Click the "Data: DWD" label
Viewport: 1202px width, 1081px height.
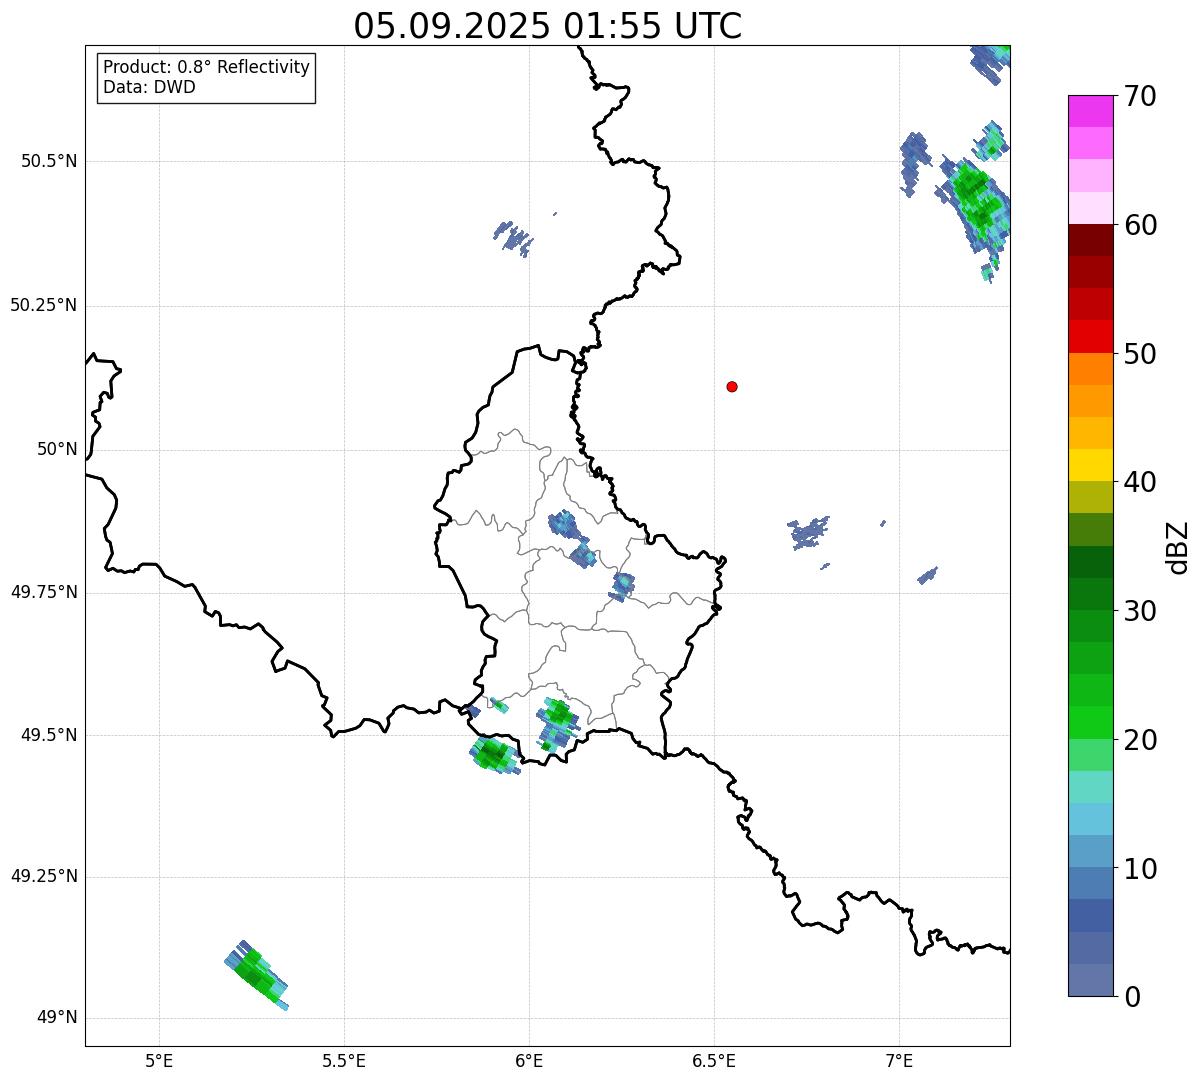(149, 87)
